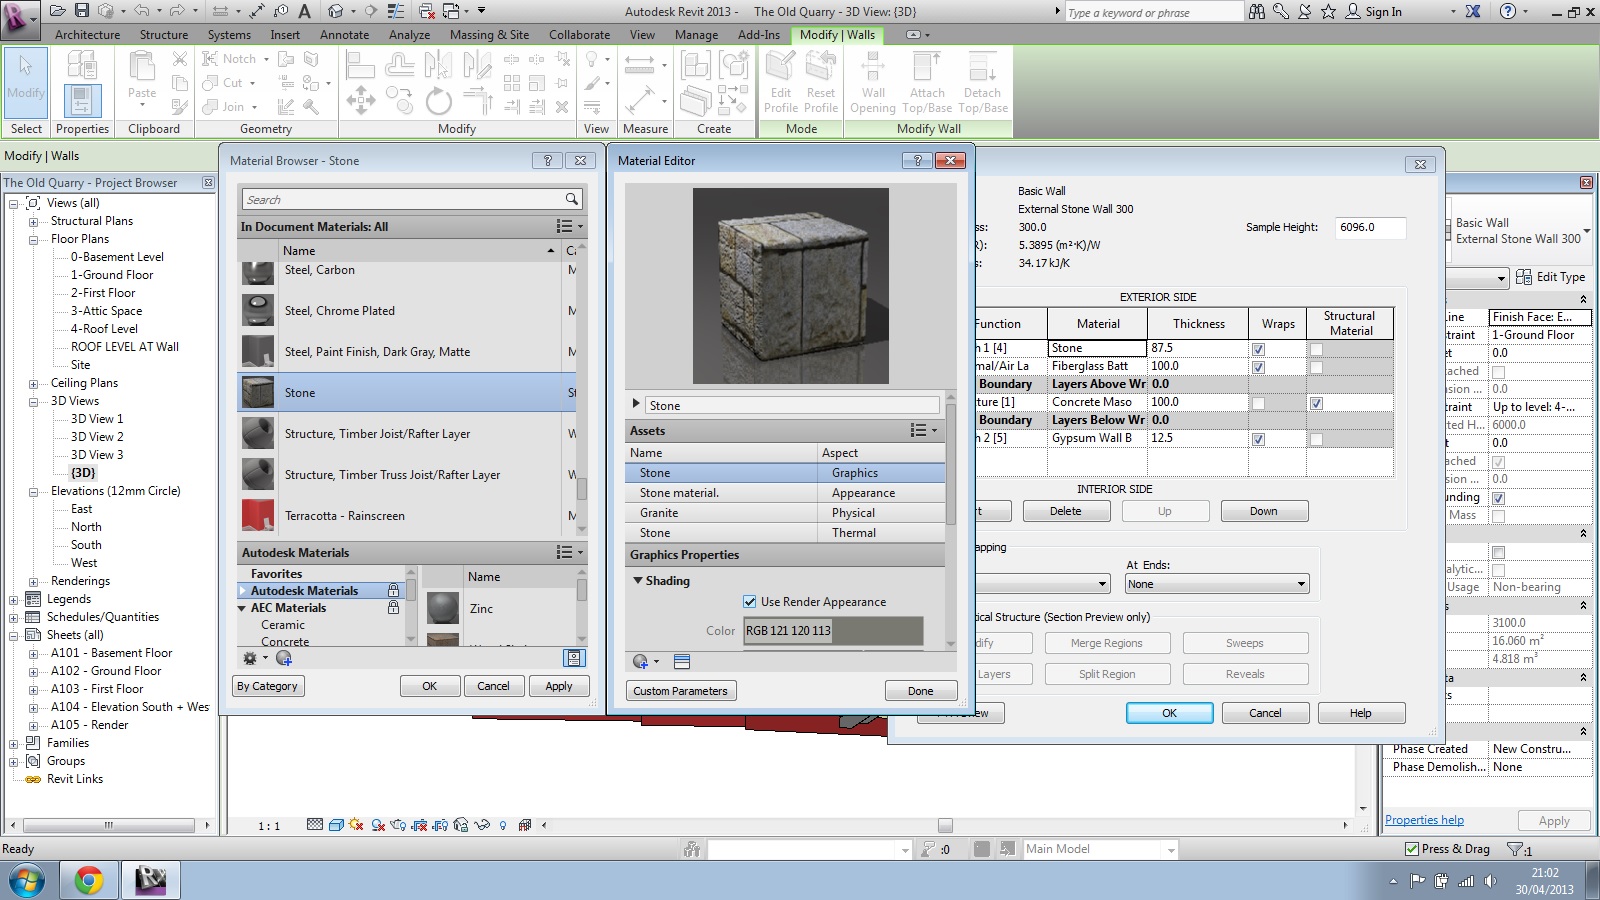The width and height of the screenshot is (1600, 900).
Task: Open the Architecture ribbon tab
Action: click(87, 35)
